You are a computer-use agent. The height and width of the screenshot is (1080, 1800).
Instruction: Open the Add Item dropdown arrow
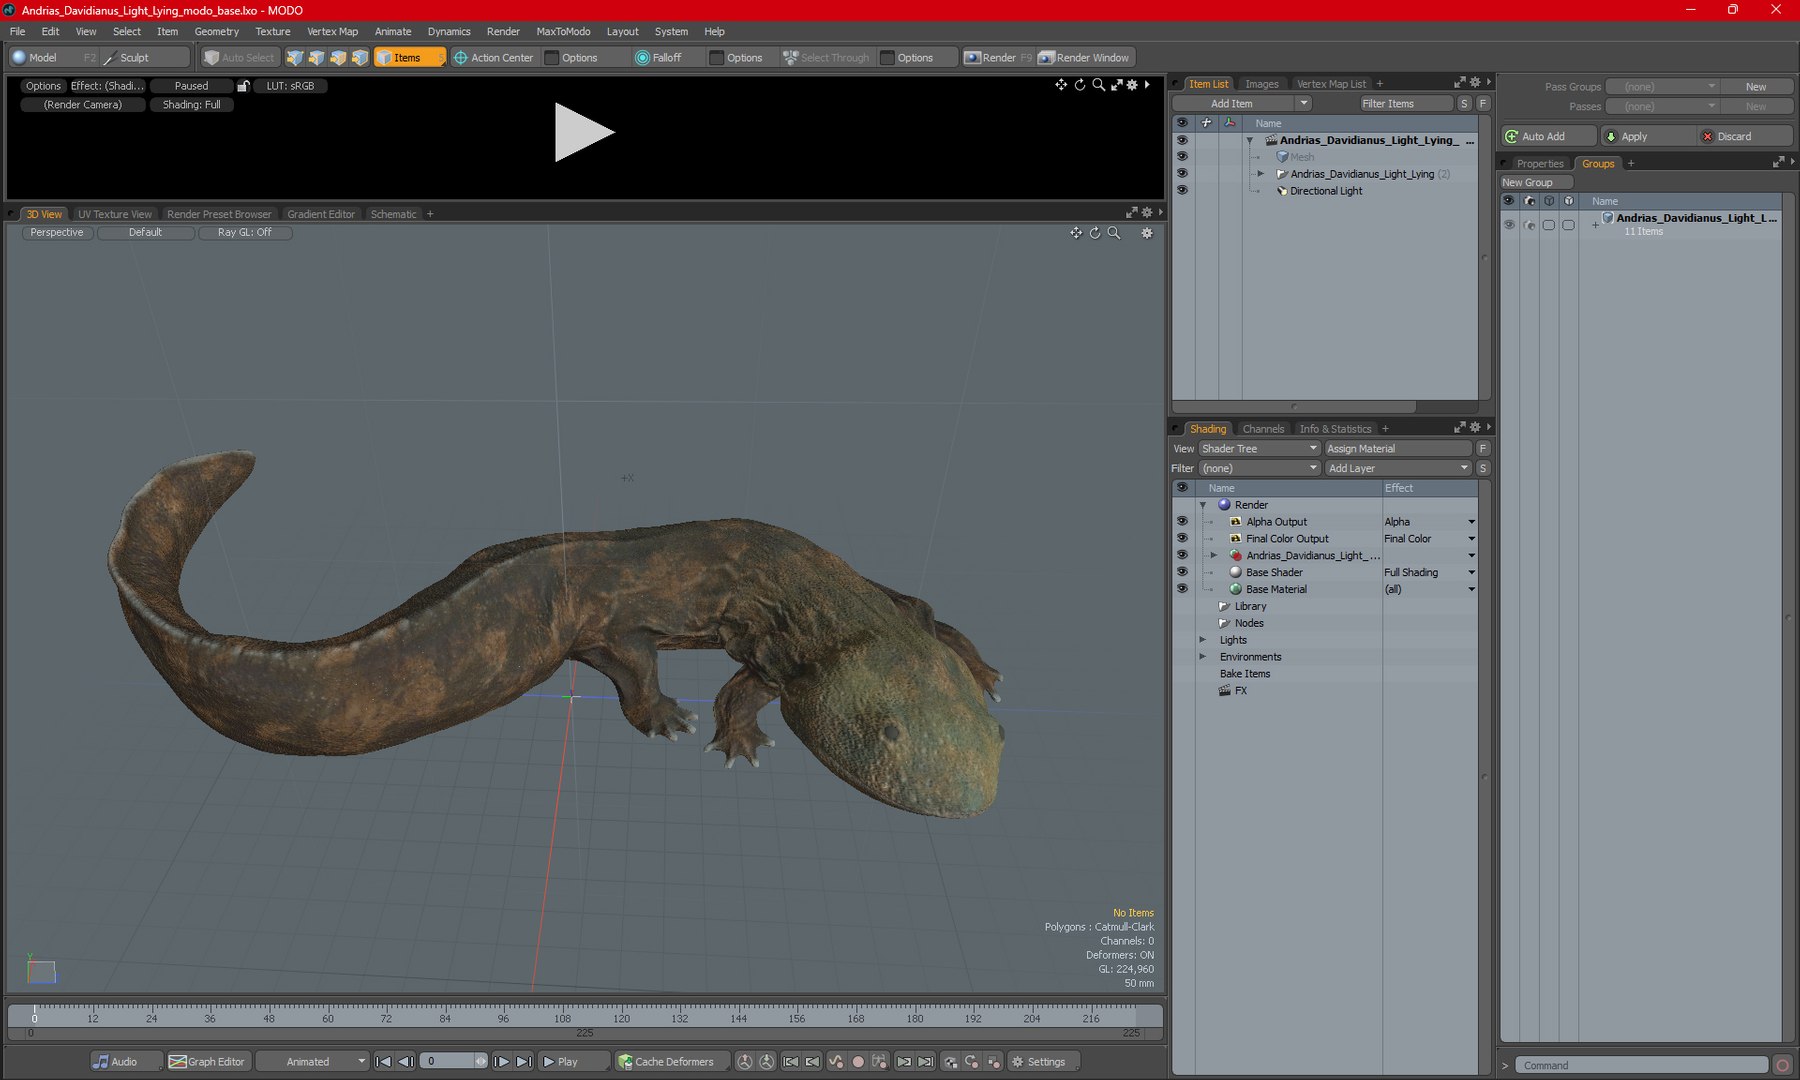[x=1303, y=103]
